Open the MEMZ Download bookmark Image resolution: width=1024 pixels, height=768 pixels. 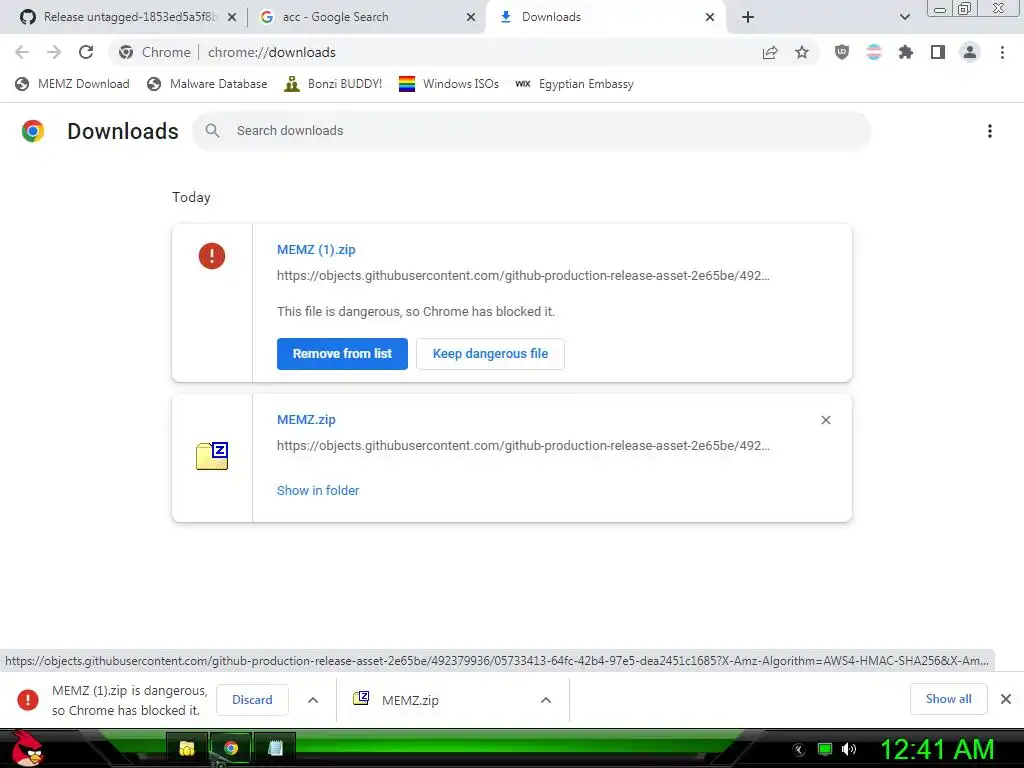pyautogui.click(x=72, y=84)
